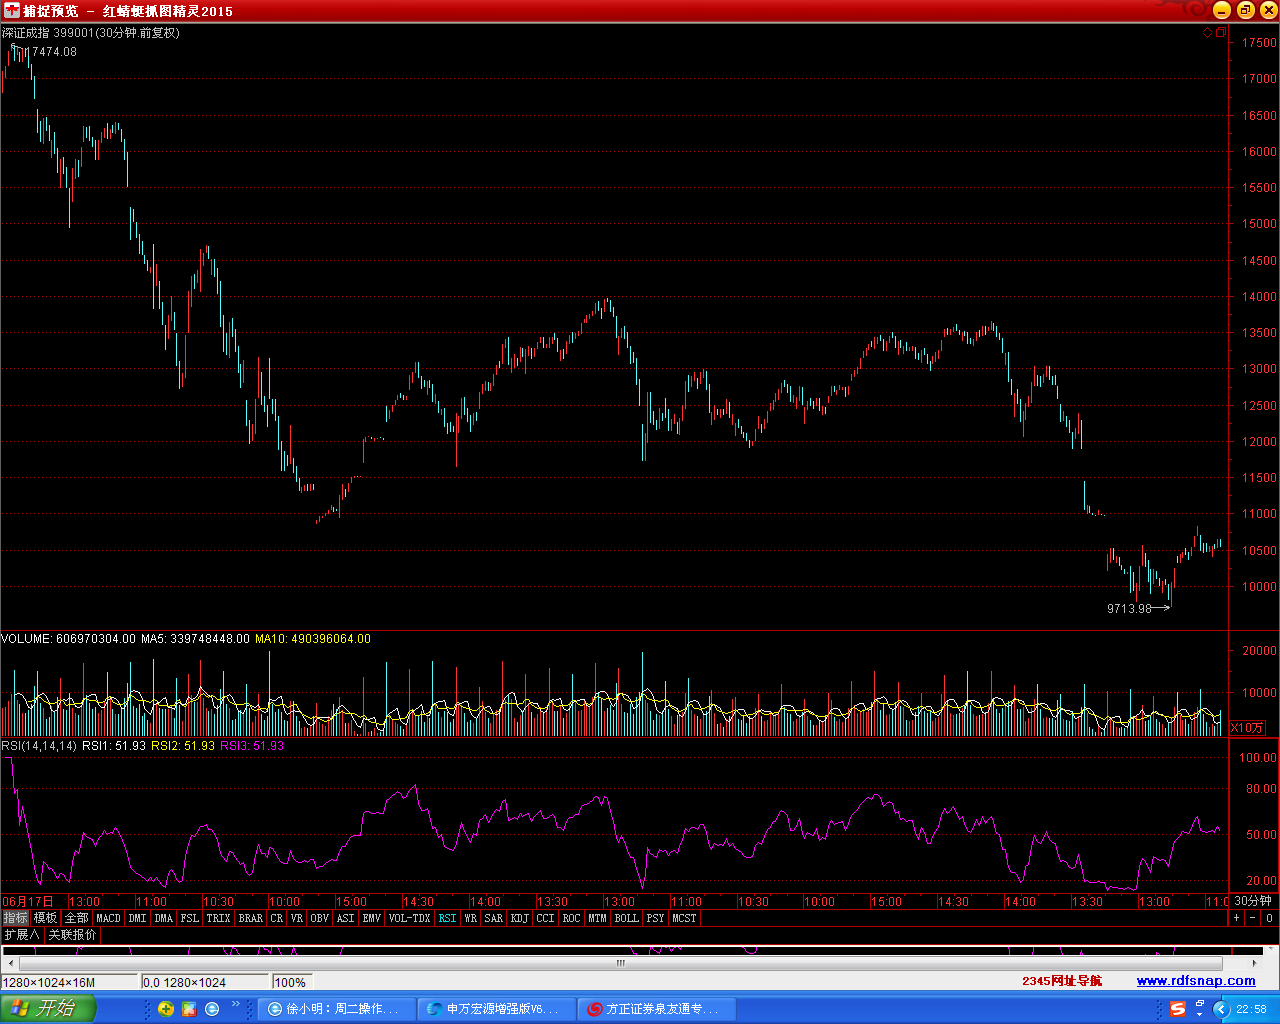Open Sogou input method tray icon

pyautogui.click(x=1178, y=1009)
